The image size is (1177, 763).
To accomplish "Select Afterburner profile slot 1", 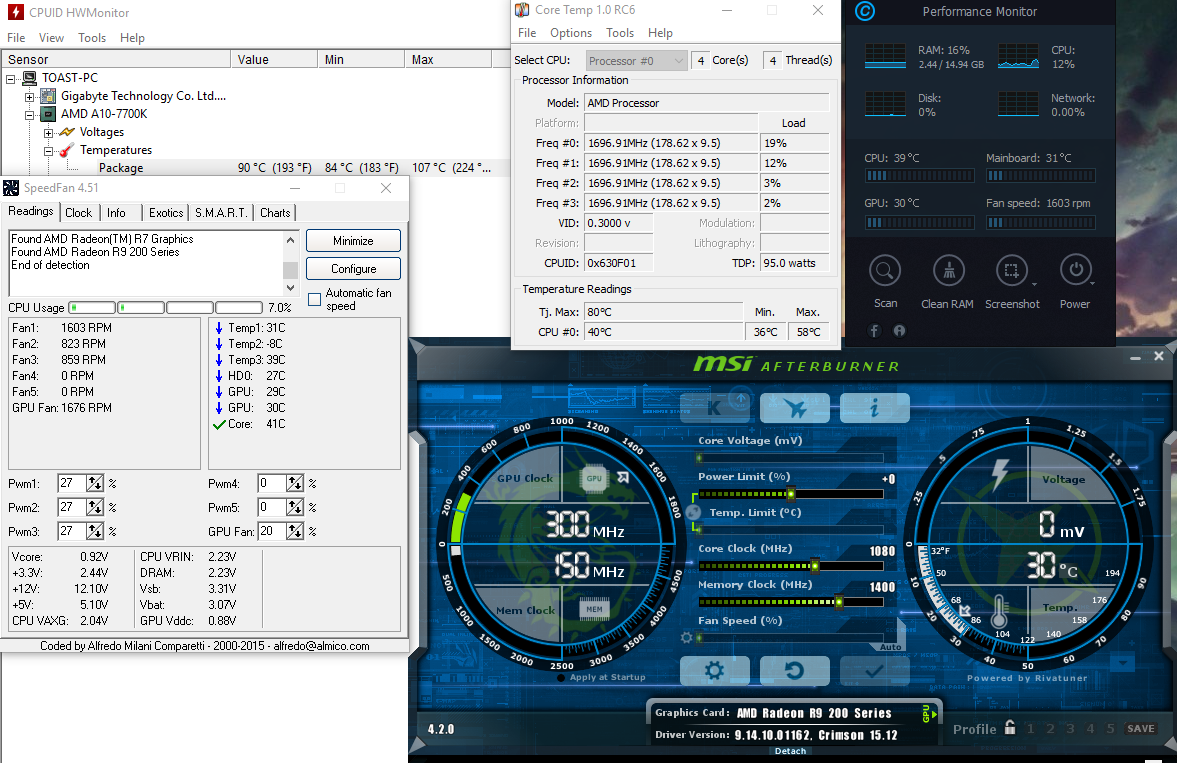I will pos(1031,728).
